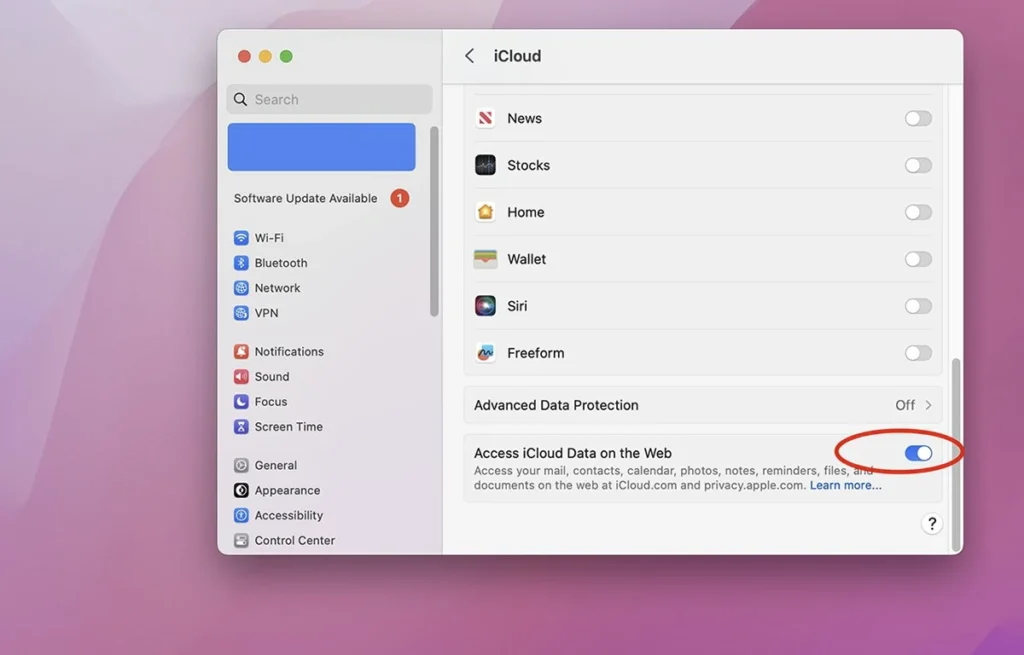The image size is (1024, 655).
Task: Select Sound in the sidebar
Action: click(272, 376)
